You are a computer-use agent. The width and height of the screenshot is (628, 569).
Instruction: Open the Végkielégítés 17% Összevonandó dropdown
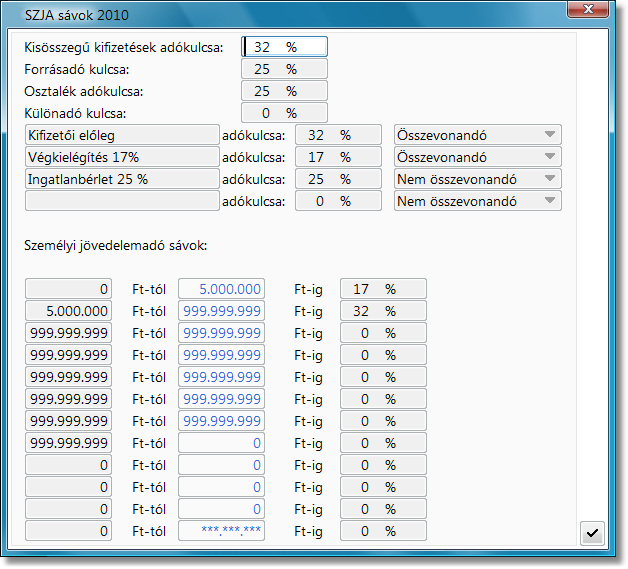pos(477,157)
